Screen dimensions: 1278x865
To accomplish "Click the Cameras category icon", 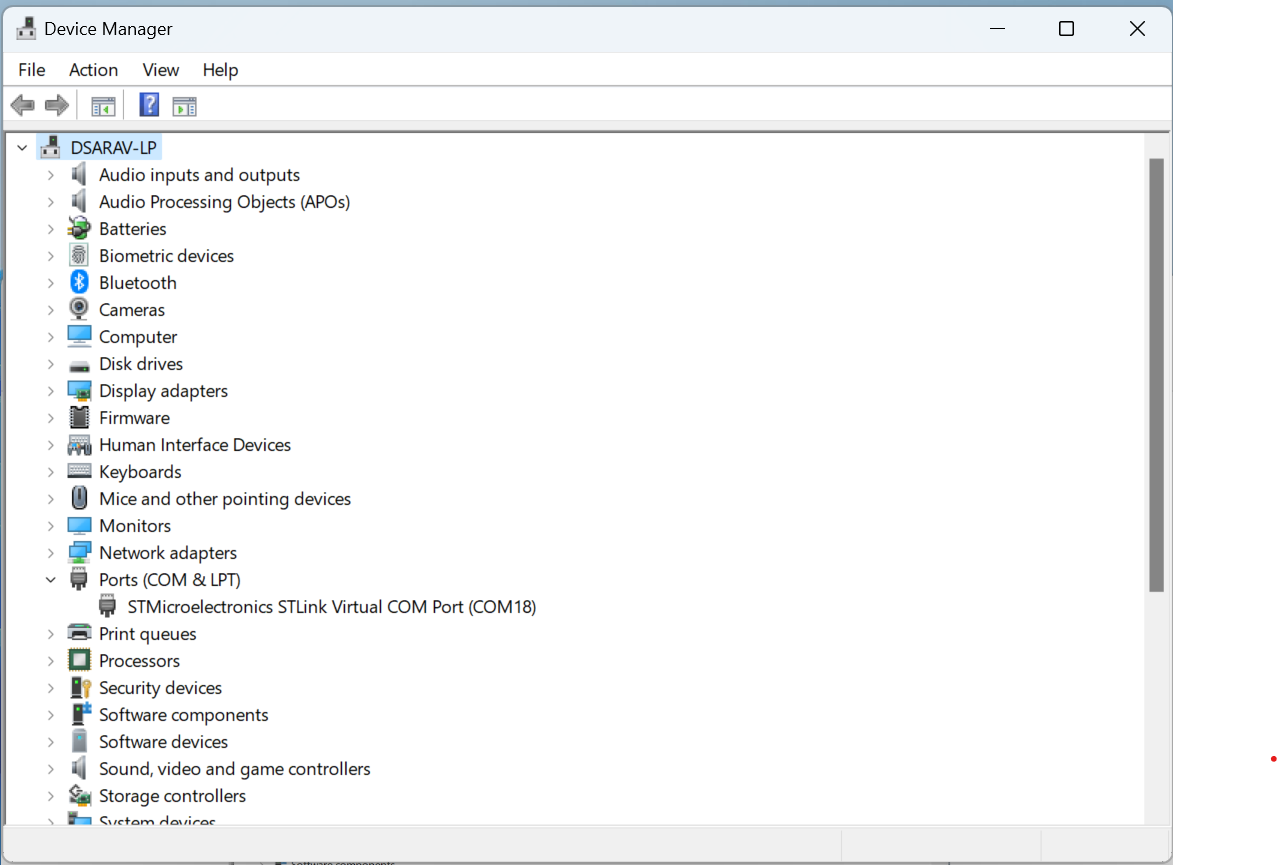I will pyautogui.click(x=79, y=309).
